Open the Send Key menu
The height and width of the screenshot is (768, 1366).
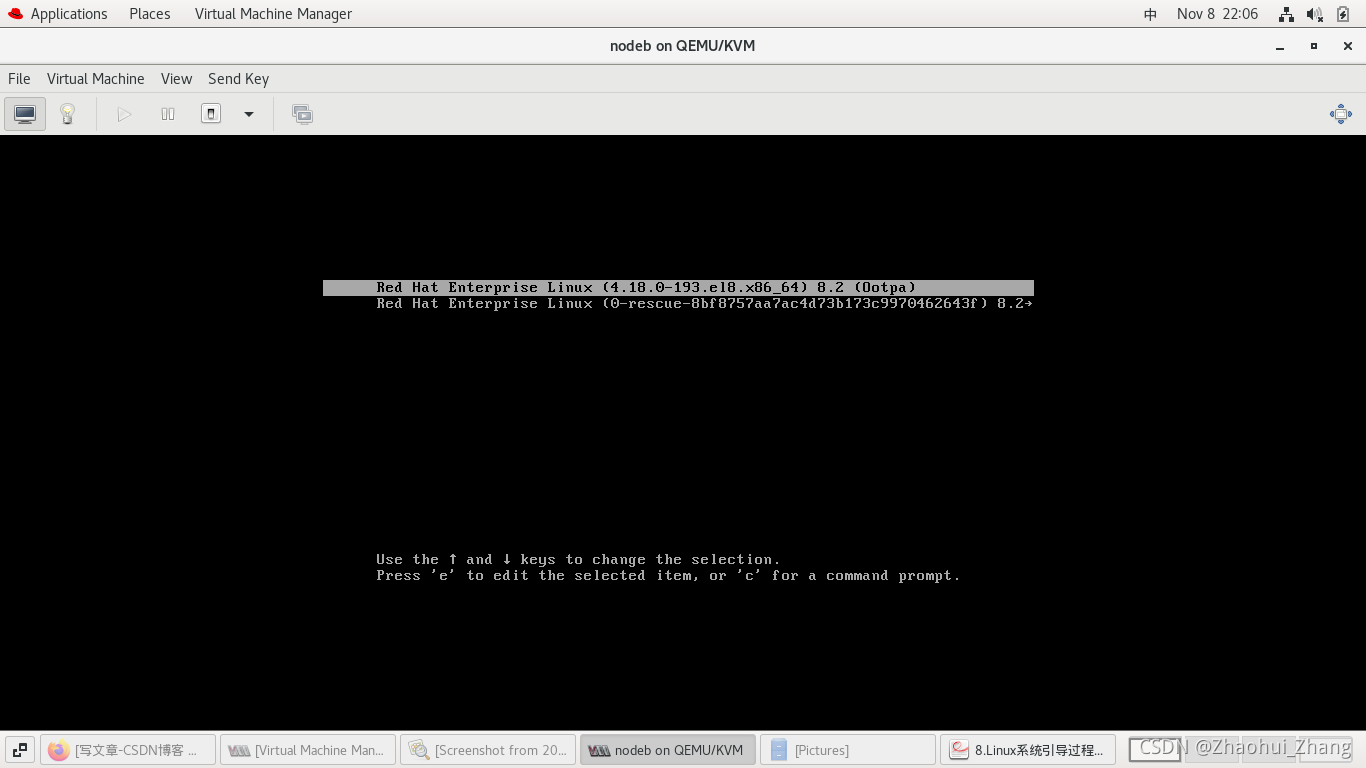click(238, 79)
